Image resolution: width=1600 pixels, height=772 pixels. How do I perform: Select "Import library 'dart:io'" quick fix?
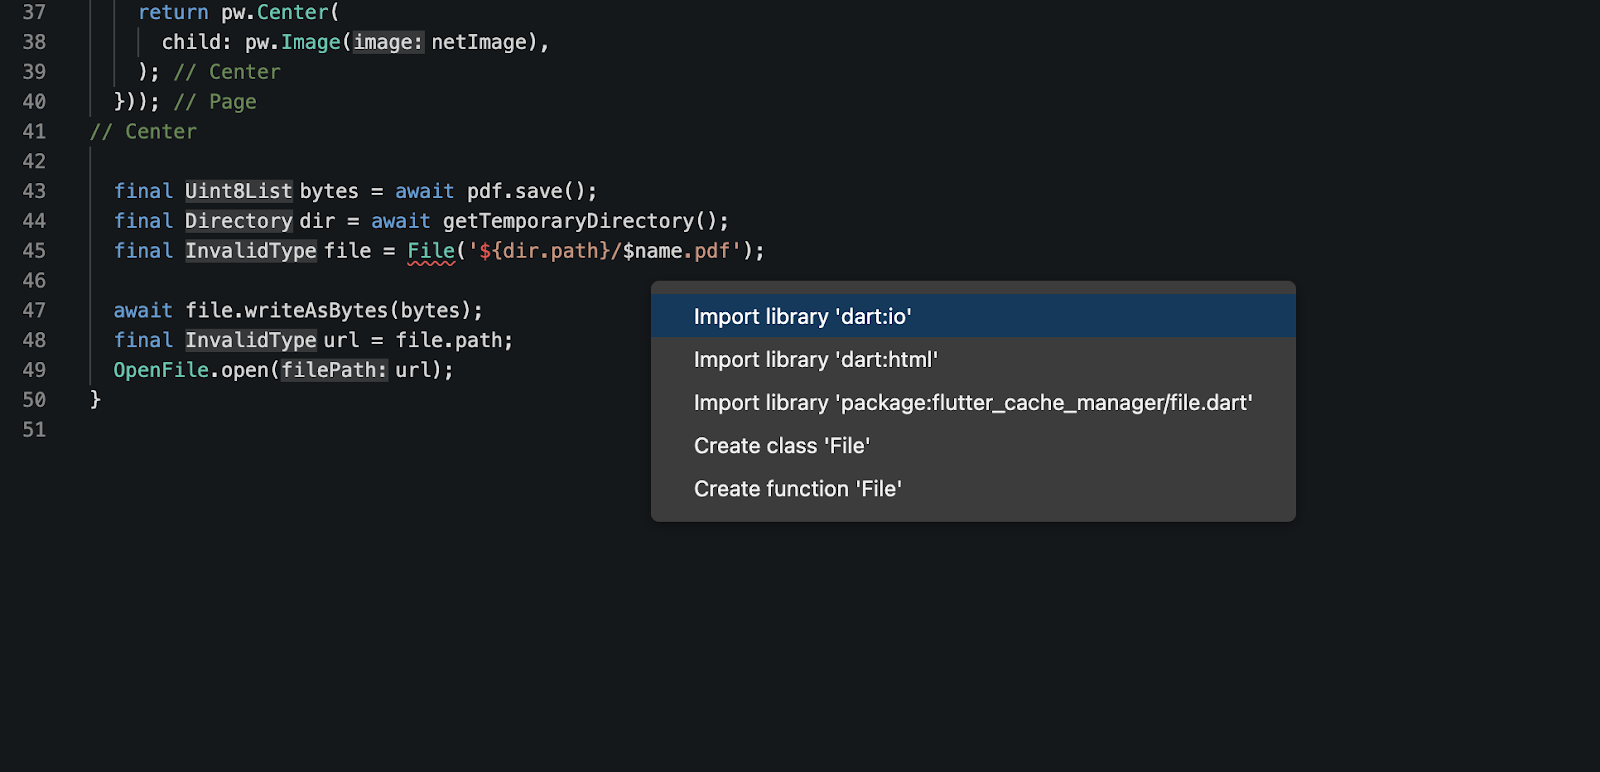click(x=802, y=317)
